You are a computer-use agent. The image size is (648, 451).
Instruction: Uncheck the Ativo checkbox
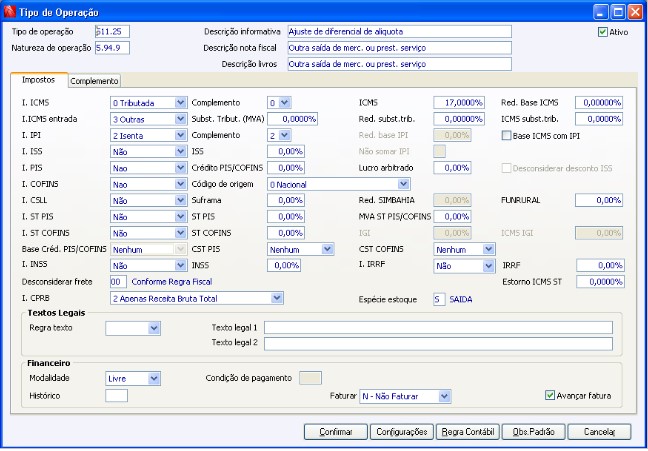coord(603,32)
